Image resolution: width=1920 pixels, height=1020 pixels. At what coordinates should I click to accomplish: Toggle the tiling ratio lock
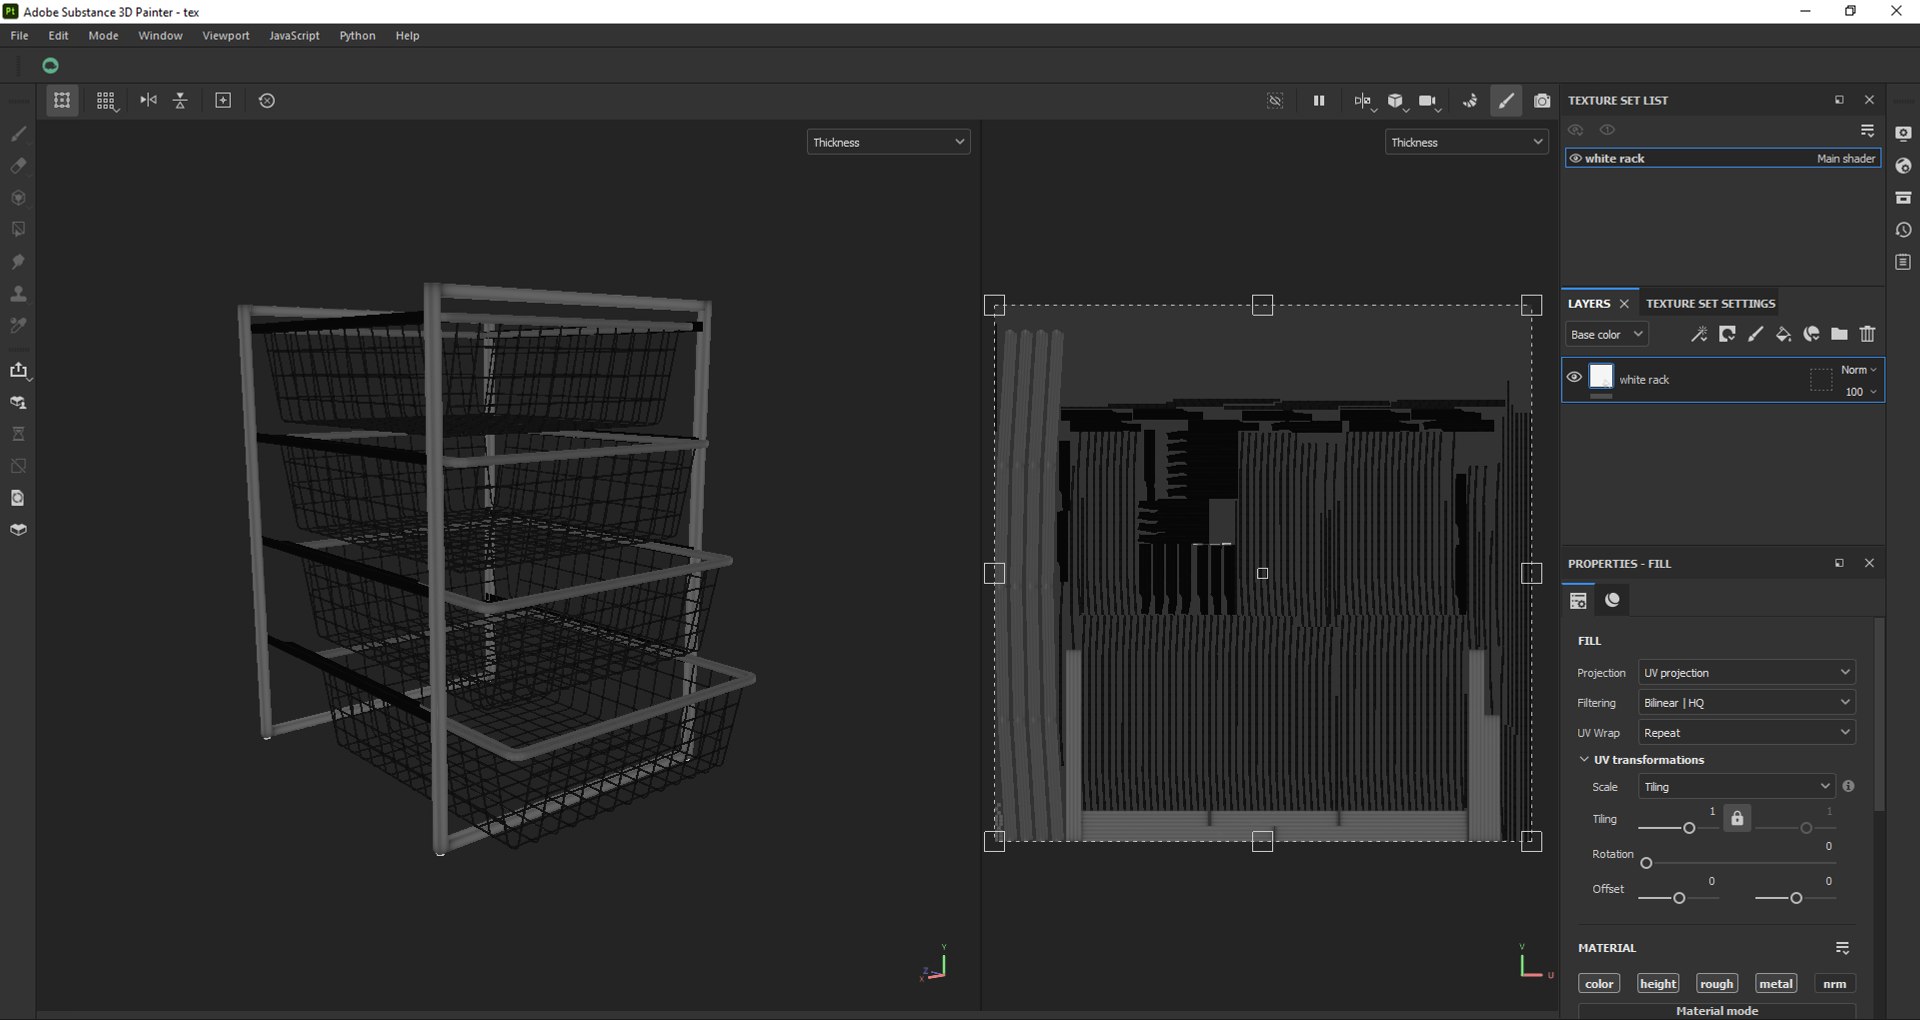coord(1737,818)
